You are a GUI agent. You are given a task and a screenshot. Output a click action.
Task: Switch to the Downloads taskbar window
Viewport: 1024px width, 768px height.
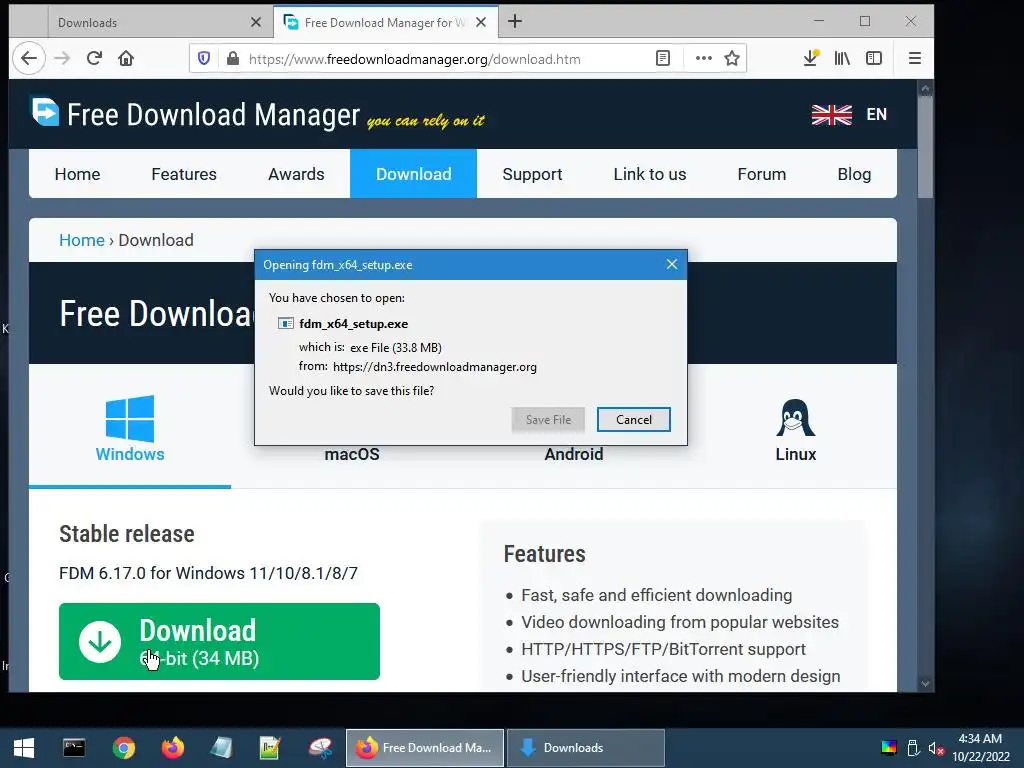click(586, 748)
